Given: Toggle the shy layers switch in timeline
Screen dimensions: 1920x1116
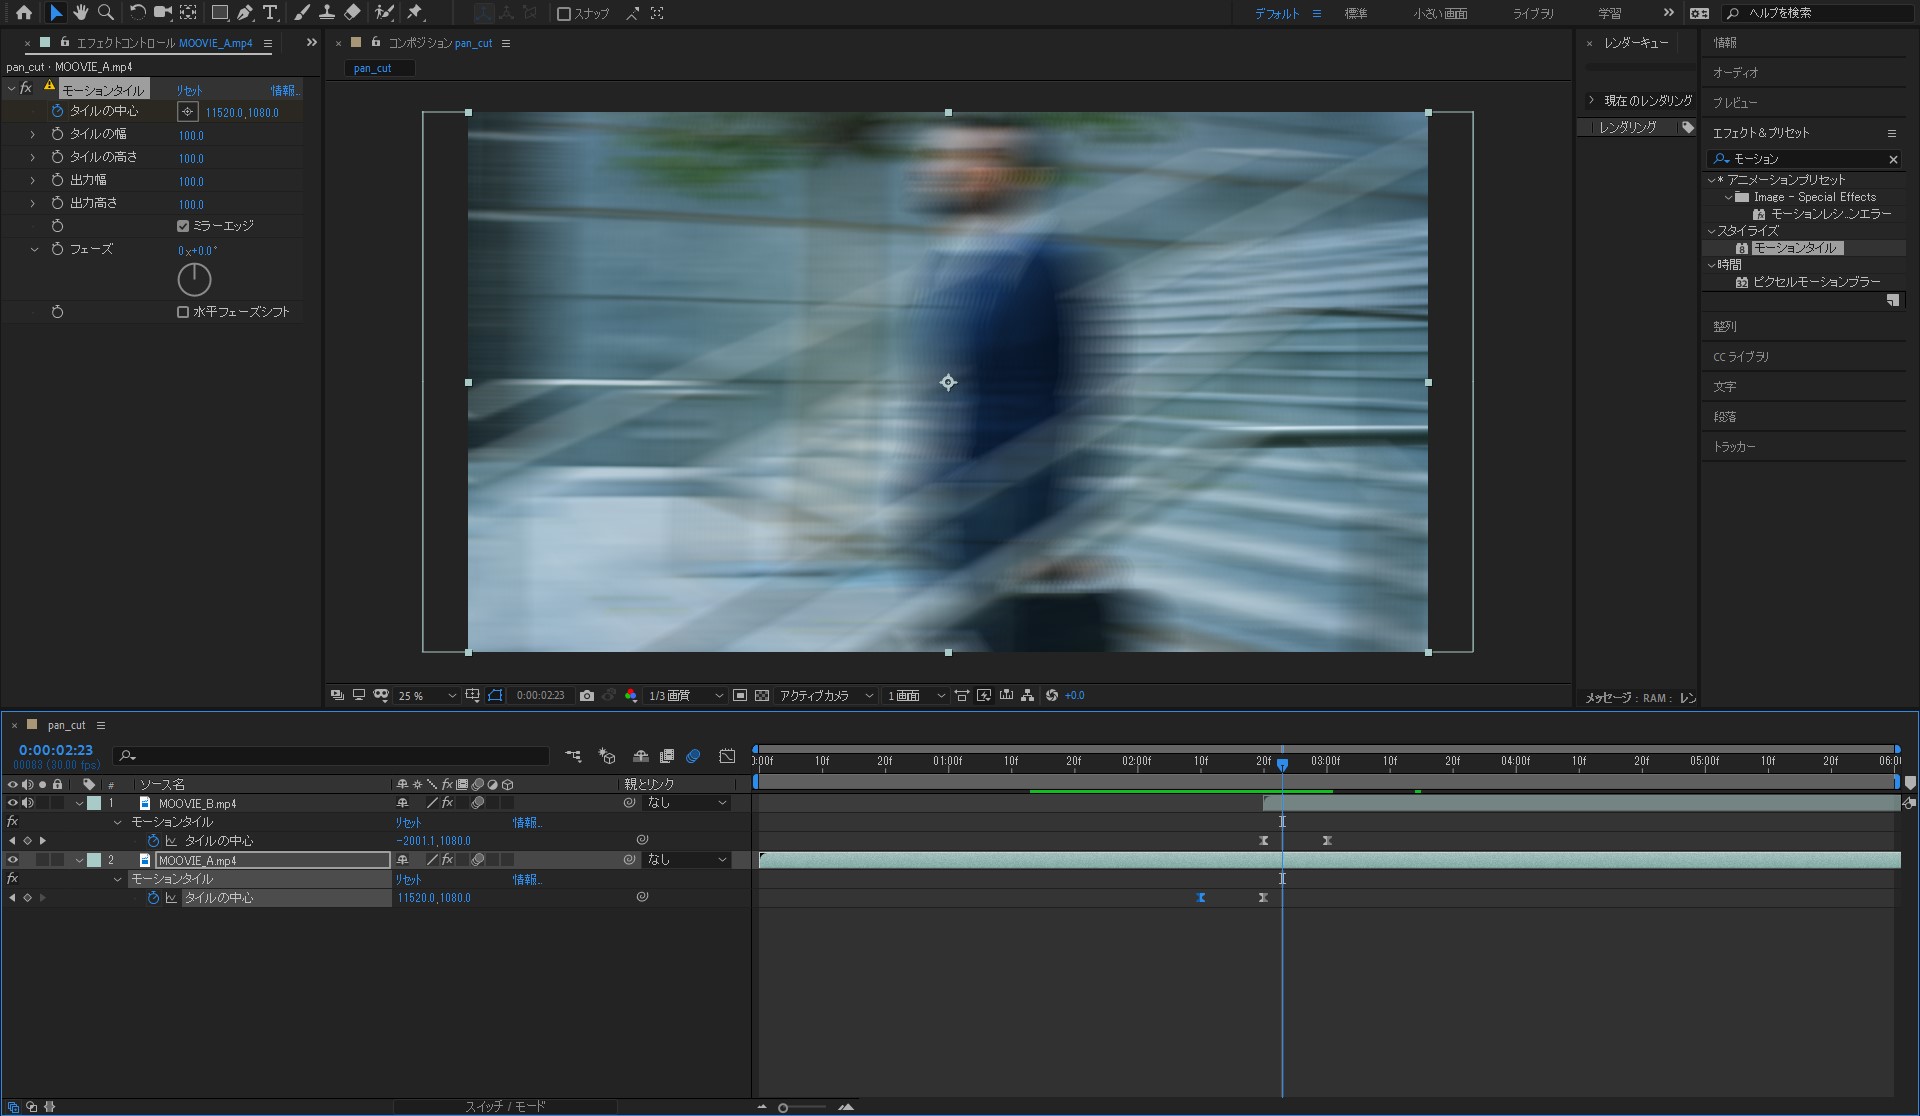Looking at the screenshot, I should pyautogui.click(x=641, y=756).
